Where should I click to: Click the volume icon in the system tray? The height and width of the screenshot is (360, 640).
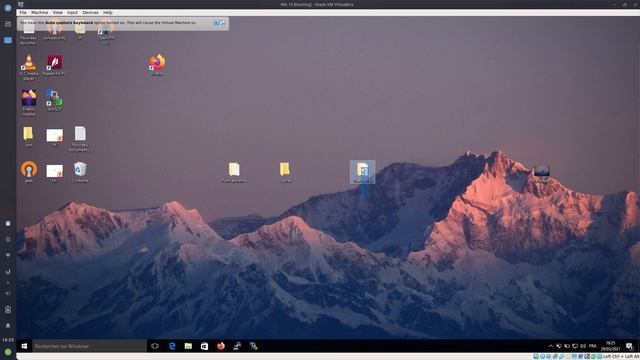click(583, 346)
